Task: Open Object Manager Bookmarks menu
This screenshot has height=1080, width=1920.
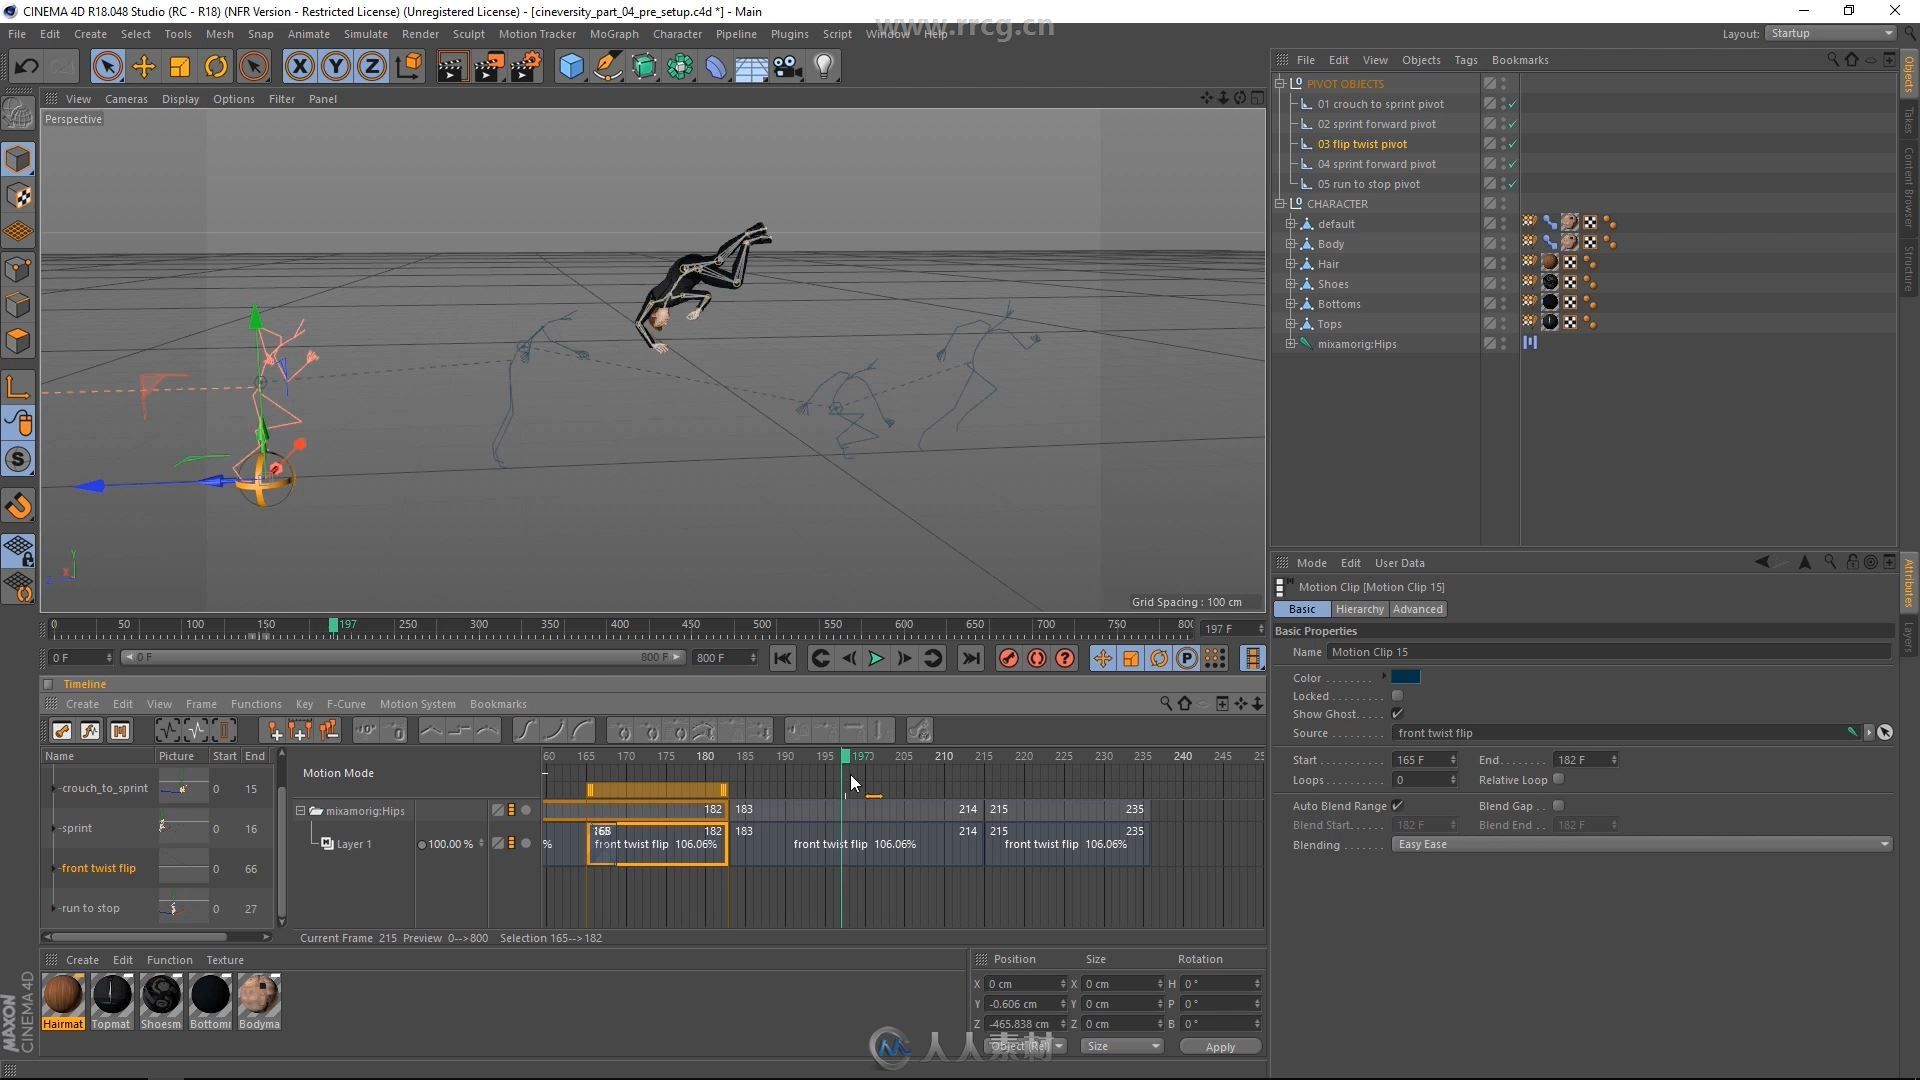Action: tap(1519, 60)
